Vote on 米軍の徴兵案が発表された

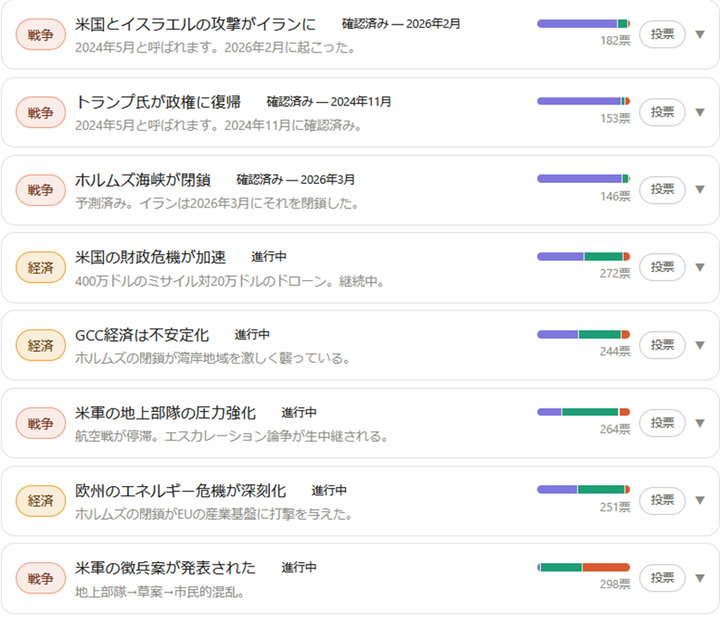pyautogui.click(x=662, y=578)
